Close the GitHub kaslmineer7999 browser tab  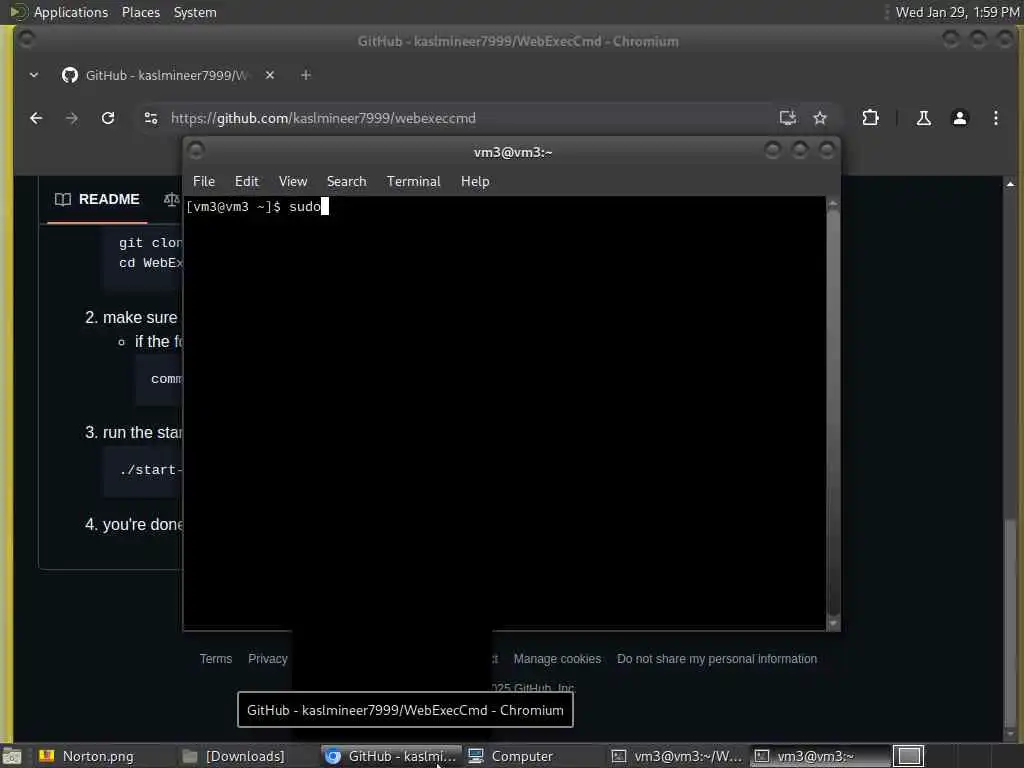(x=270, y=75)
